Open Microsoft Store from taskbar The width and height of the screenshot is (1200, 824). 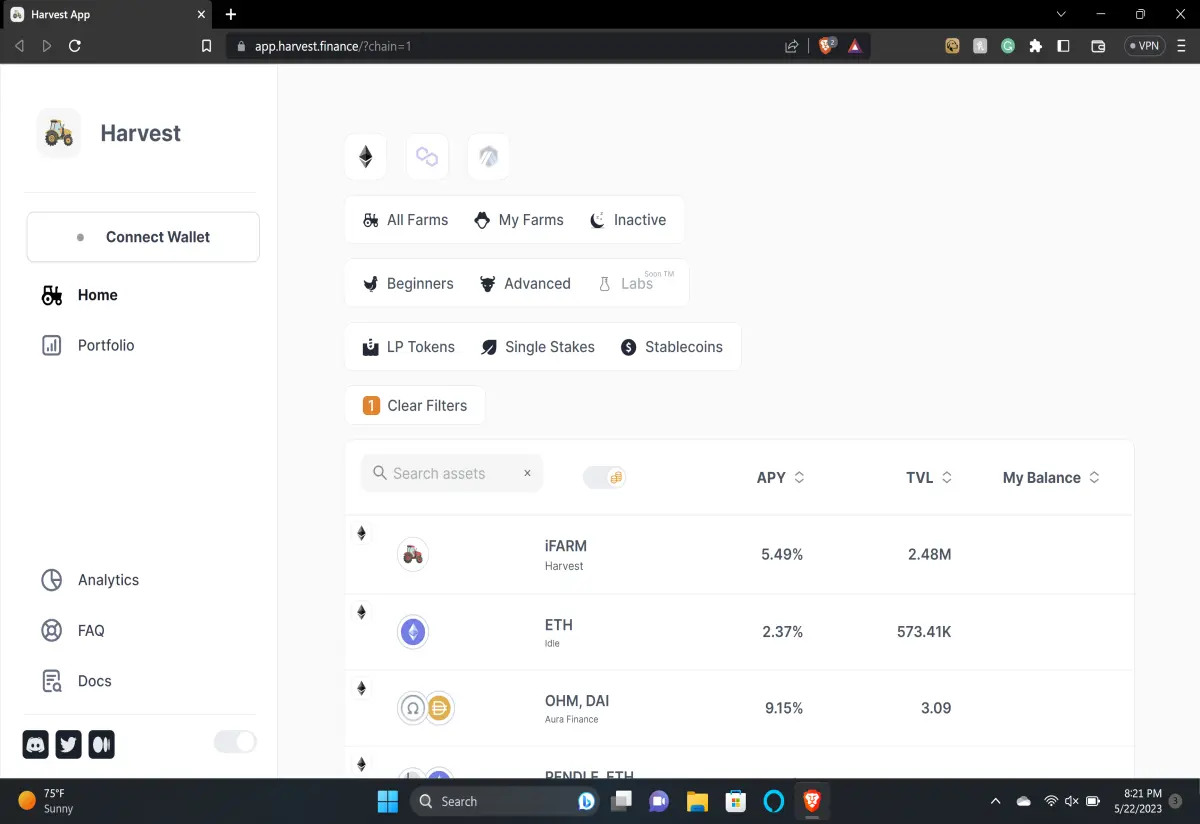(736, 801)
